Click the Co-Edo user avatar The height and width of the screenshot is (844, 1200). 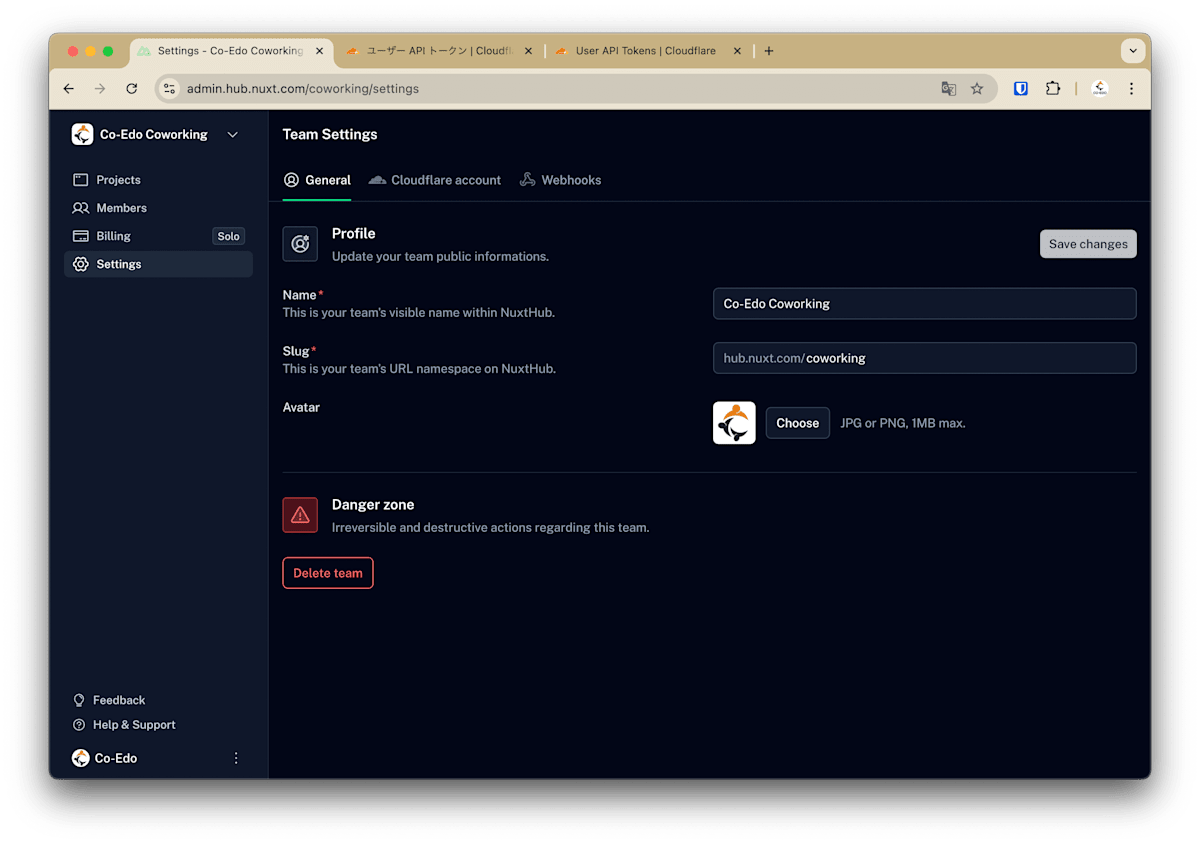pyautogui.click(x=81, y=758)
